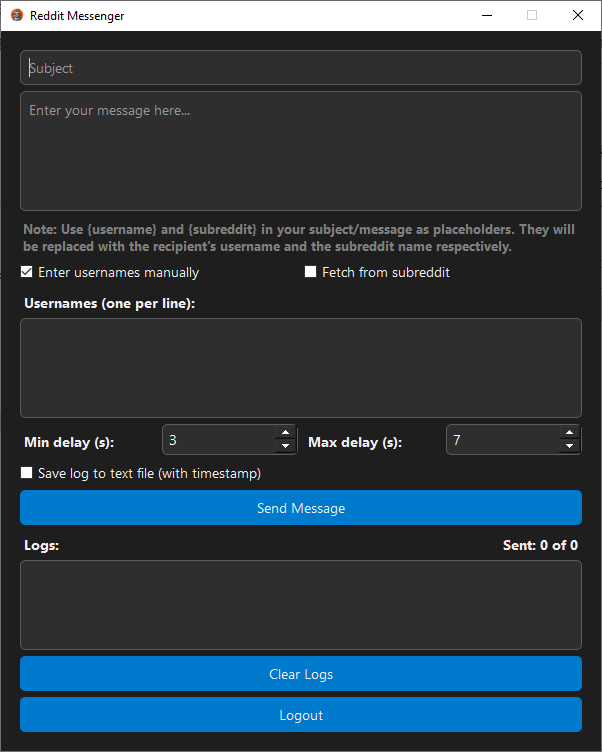Decrease Max delay with down arrow
602x752 pixels.
coord(569,446)
